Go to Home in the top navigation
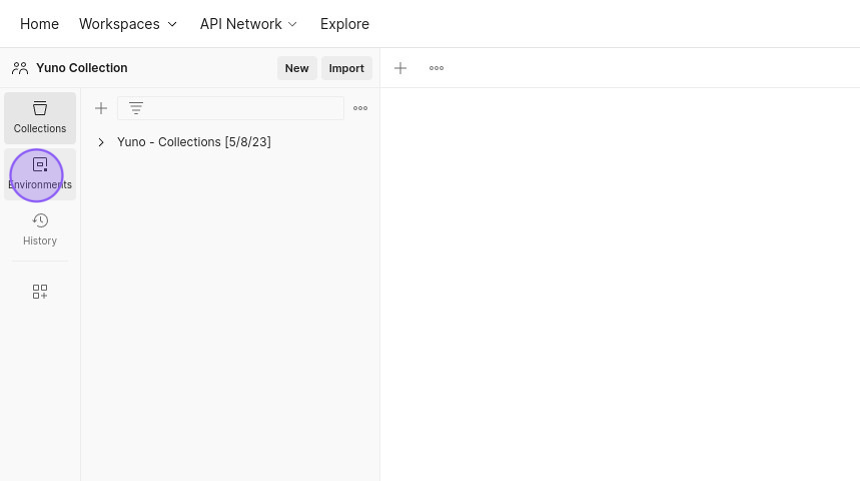This screenshot has height=481, width=860. [x=39, y=24]
